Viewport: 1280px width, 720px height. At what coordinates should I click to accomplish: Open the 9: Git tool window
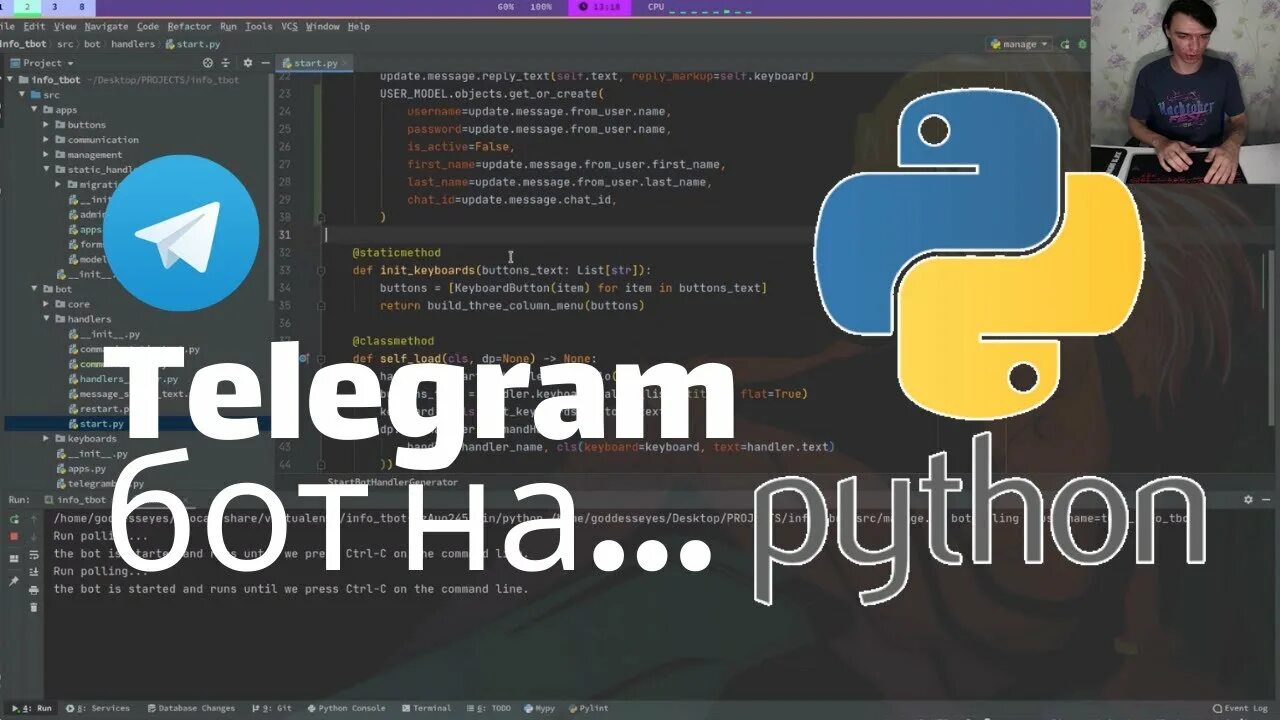[x=271, y=708]
